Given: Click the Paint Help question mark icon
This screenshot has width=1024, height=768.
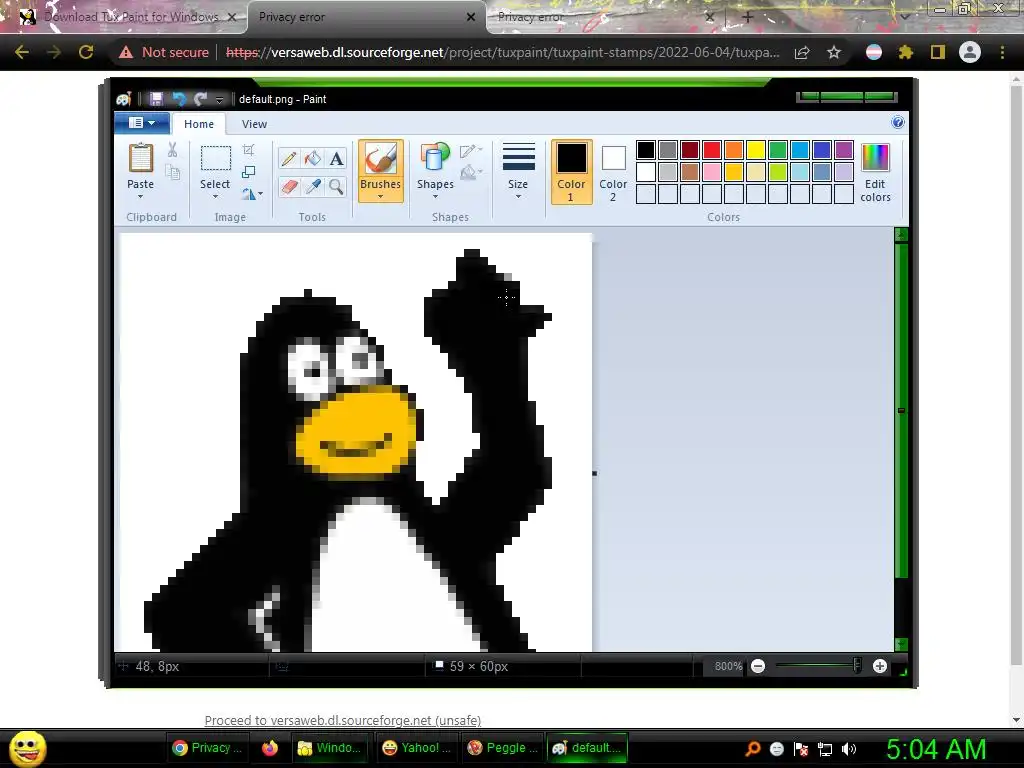Looking at the screenshot, I should click(898, 123).
